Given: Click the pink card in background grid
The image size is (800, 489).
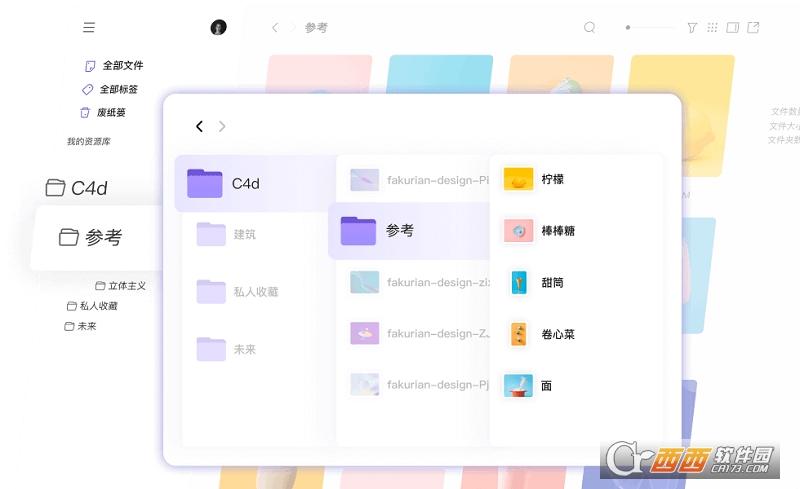Looking at the screenshot, I should coord(319,74).
